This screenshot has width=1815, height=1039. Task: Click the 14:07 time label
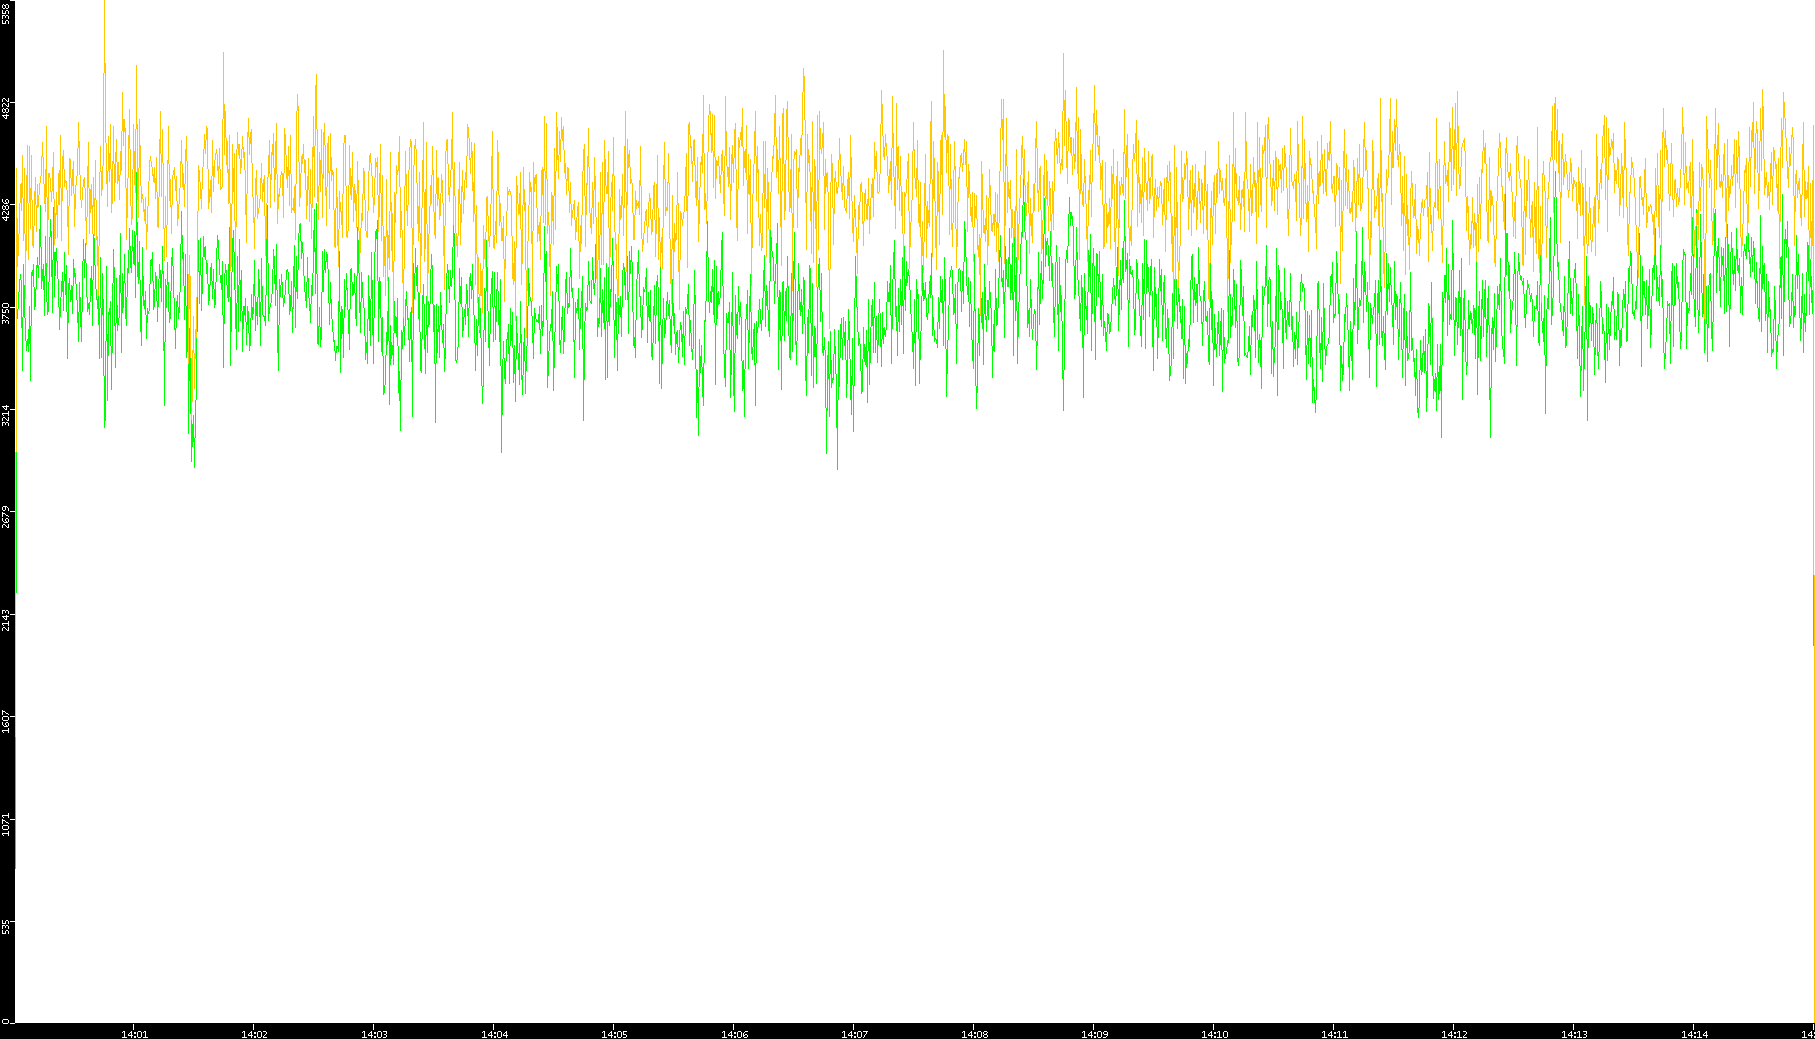click(x=854, y=1034)
